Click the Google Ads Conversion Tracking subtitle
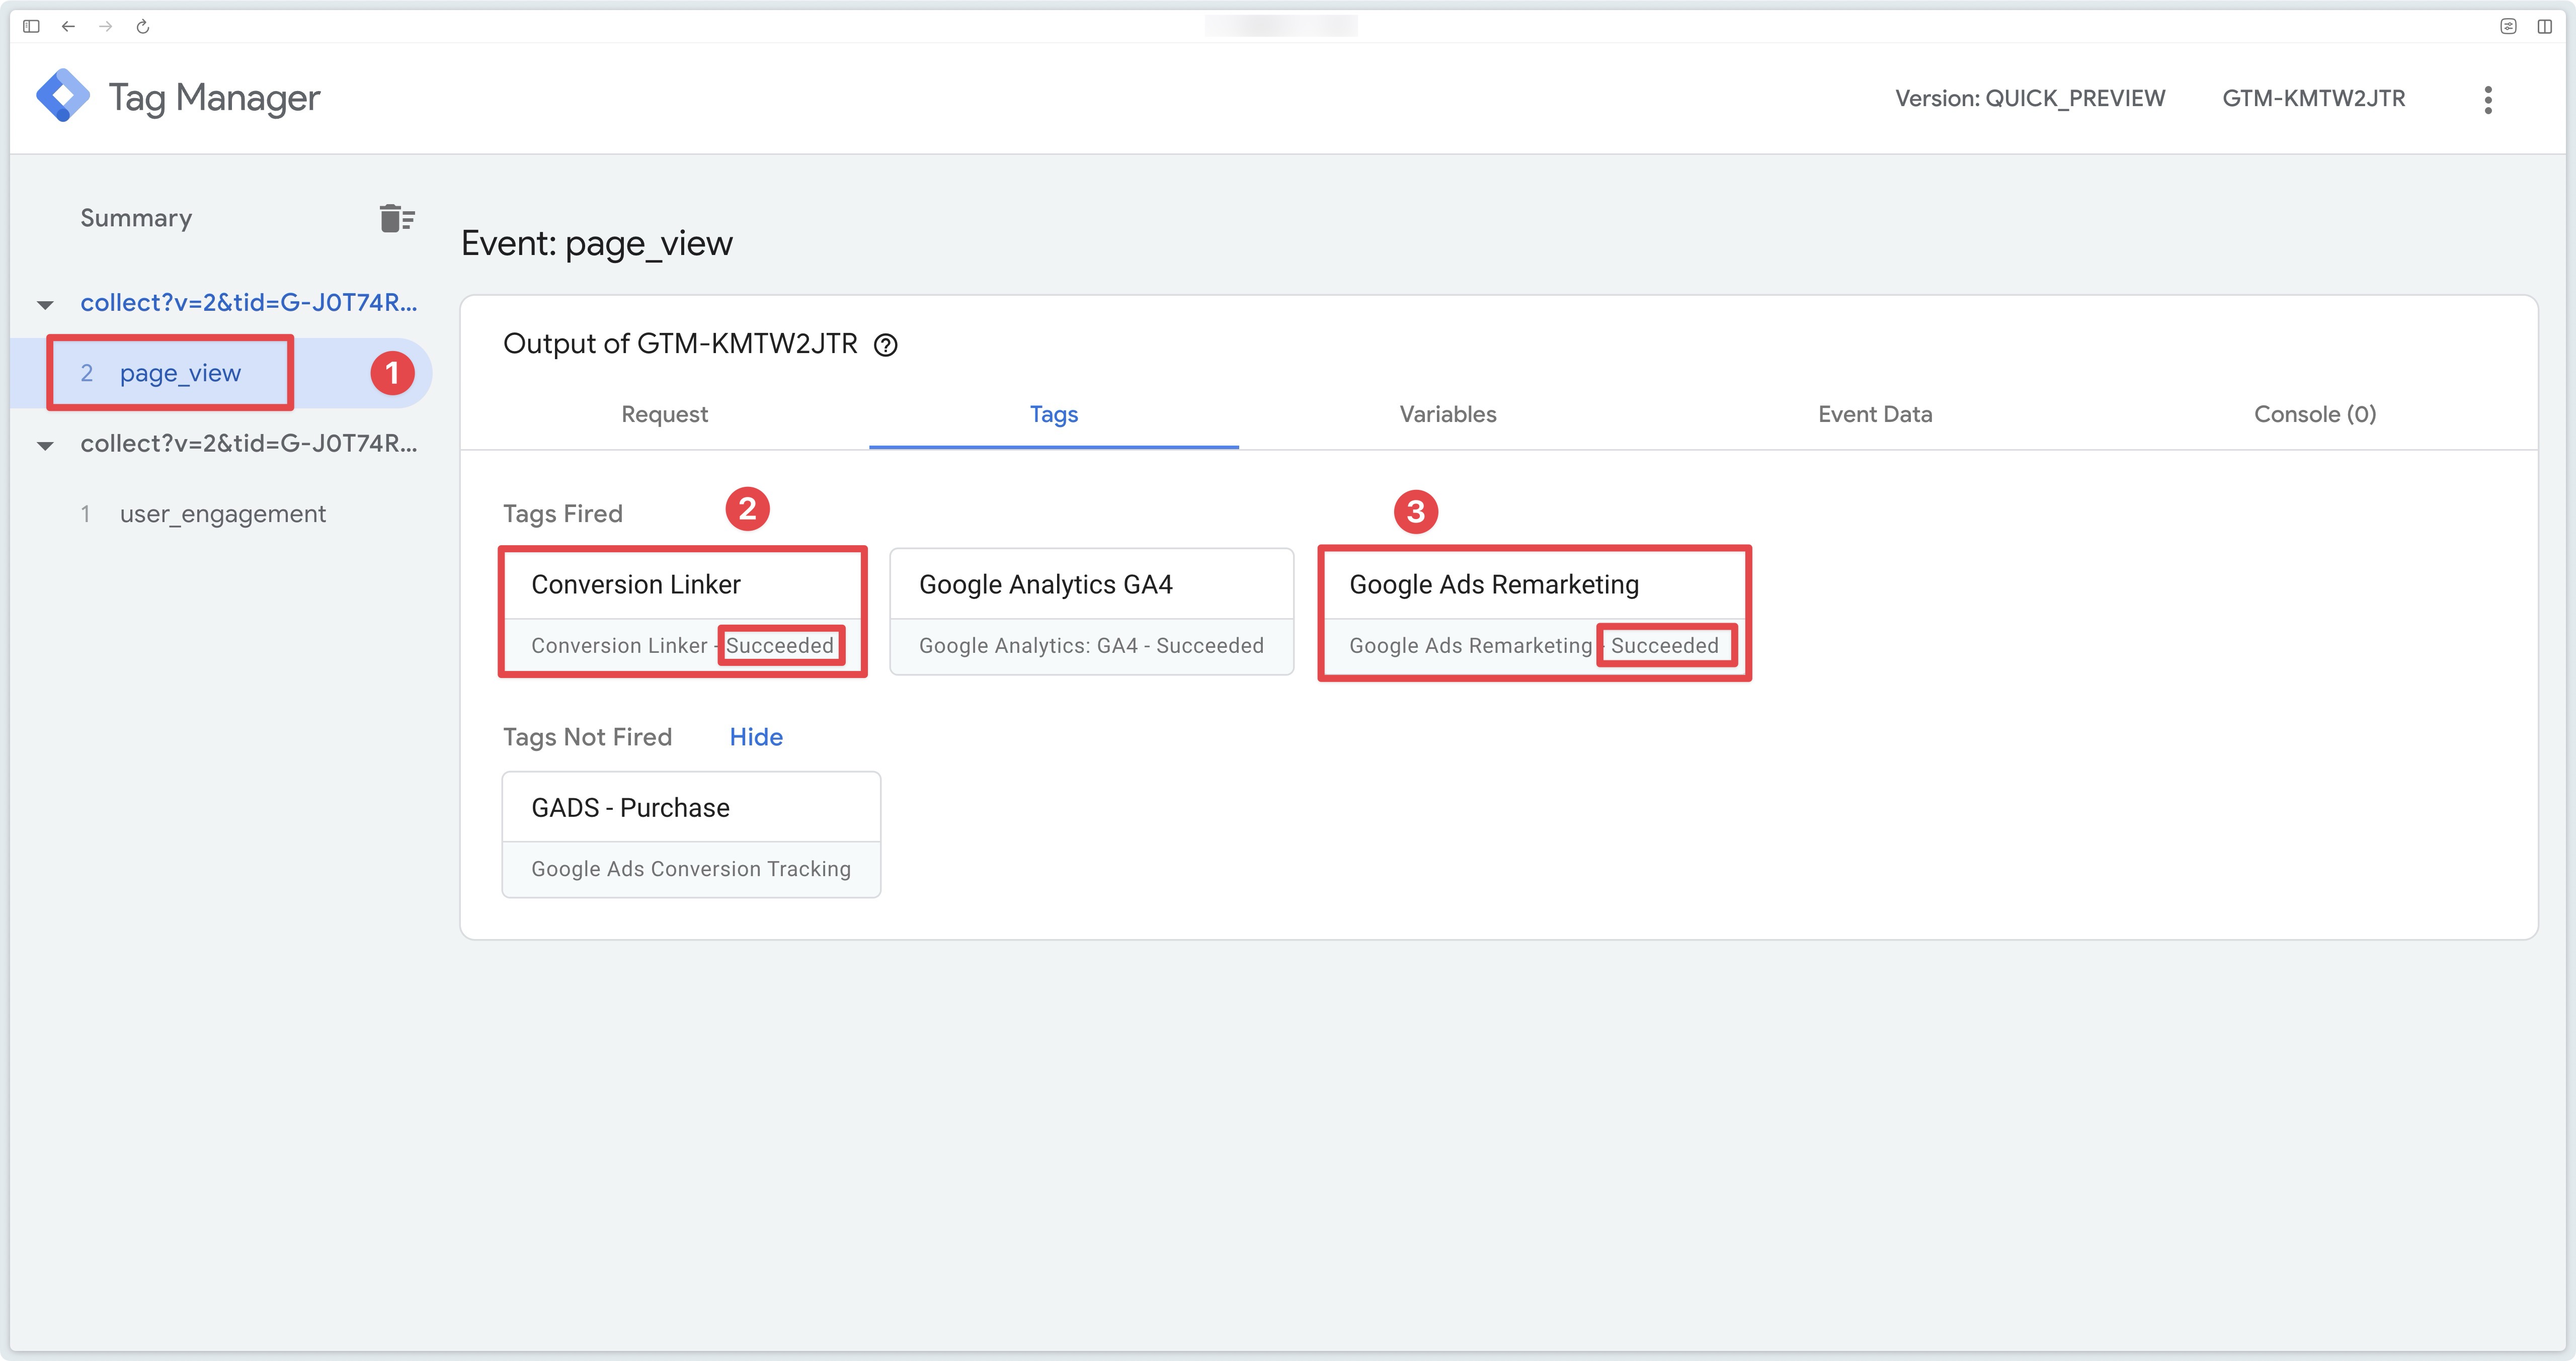 coord(691,869)
